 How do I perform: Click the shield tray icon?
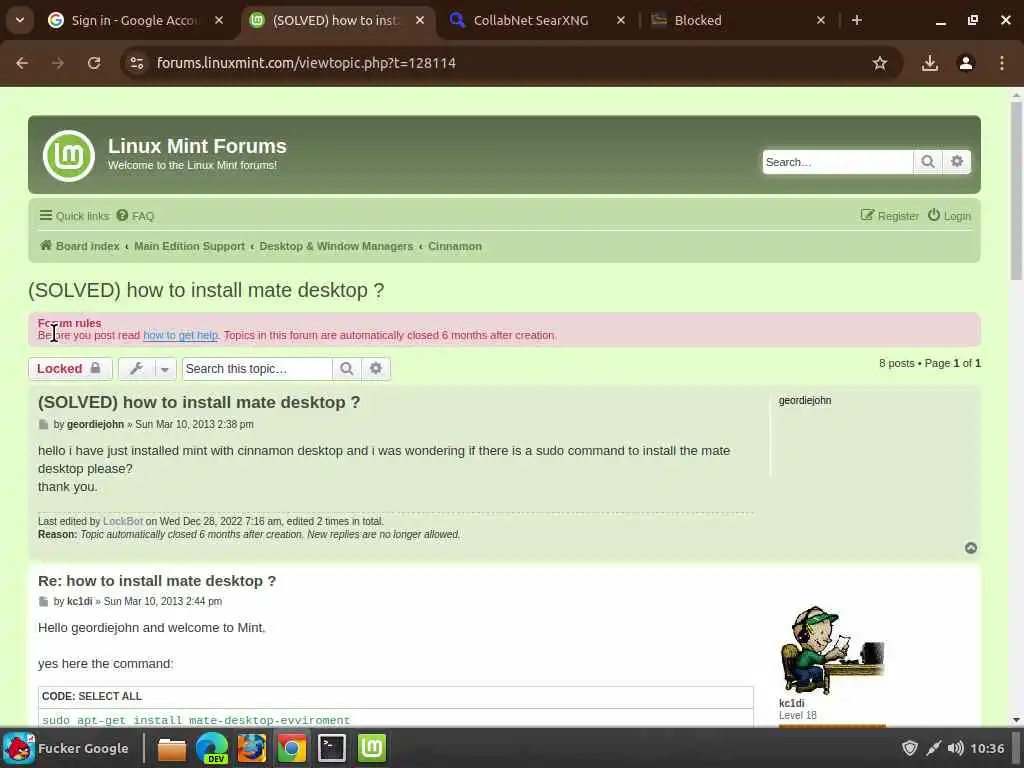pos(910,748)
